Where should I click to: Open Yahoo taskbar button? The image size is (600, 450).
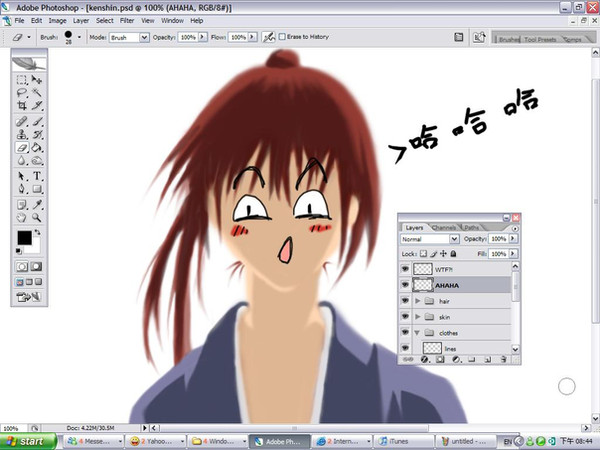(x=156, y=441)
